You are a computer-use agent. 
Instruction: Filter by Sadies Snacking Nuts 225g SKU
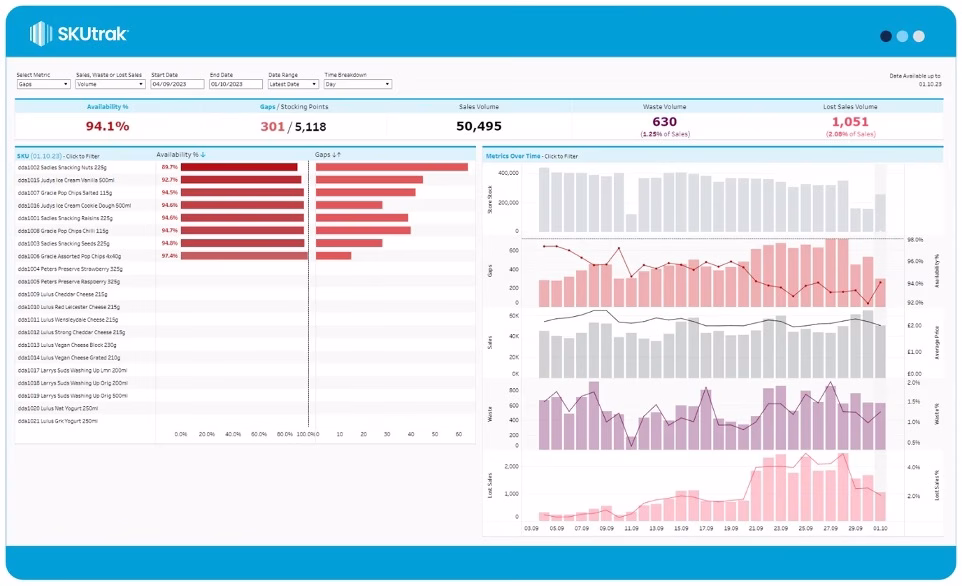click(62, 168)
